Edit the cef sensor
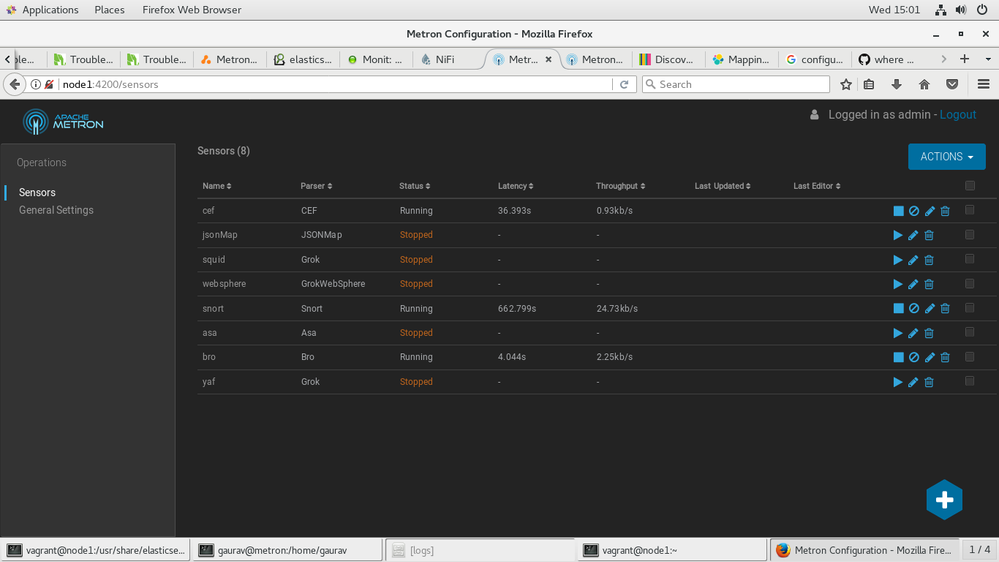Screen dimensions: 999x562 click(930, 211)
